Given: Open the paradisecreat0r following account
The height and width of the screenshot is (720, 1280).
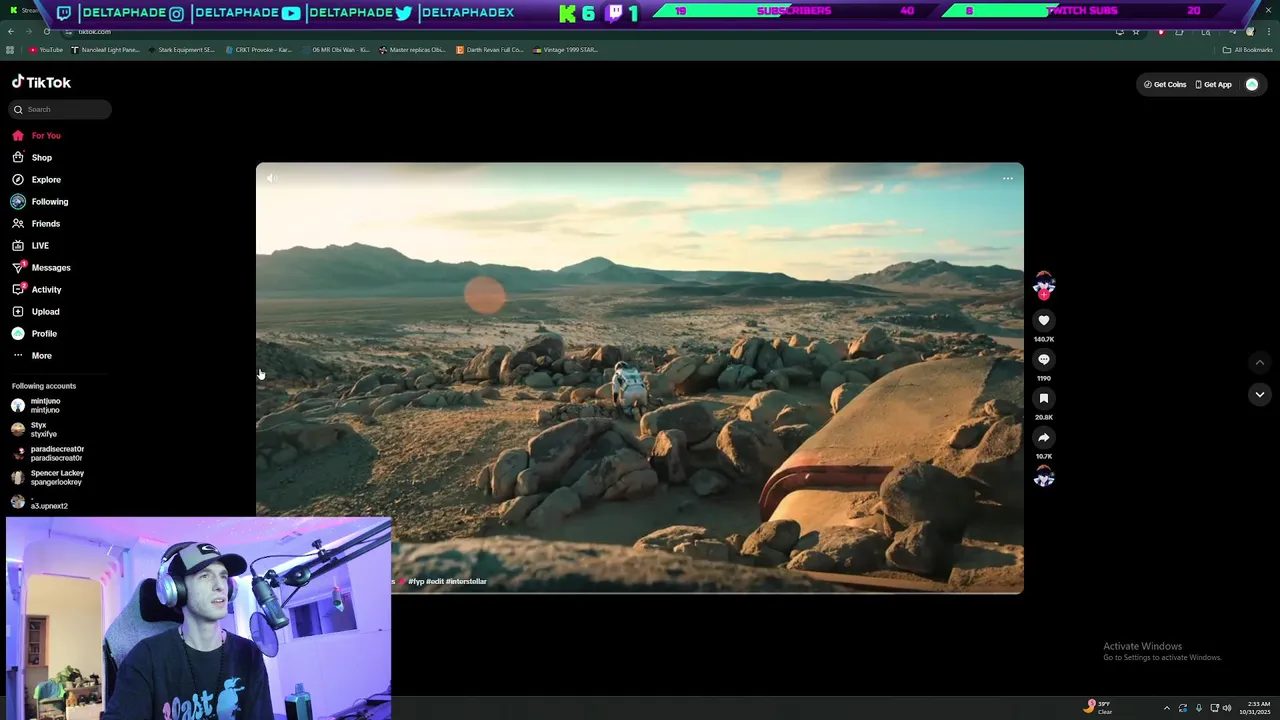Looking at the screenshot, I should point(48,453).
